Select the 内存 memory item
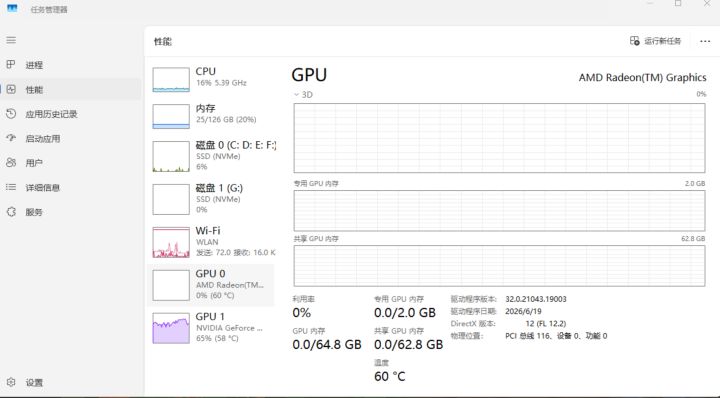The image size is (720, 398). click(212, 115)
